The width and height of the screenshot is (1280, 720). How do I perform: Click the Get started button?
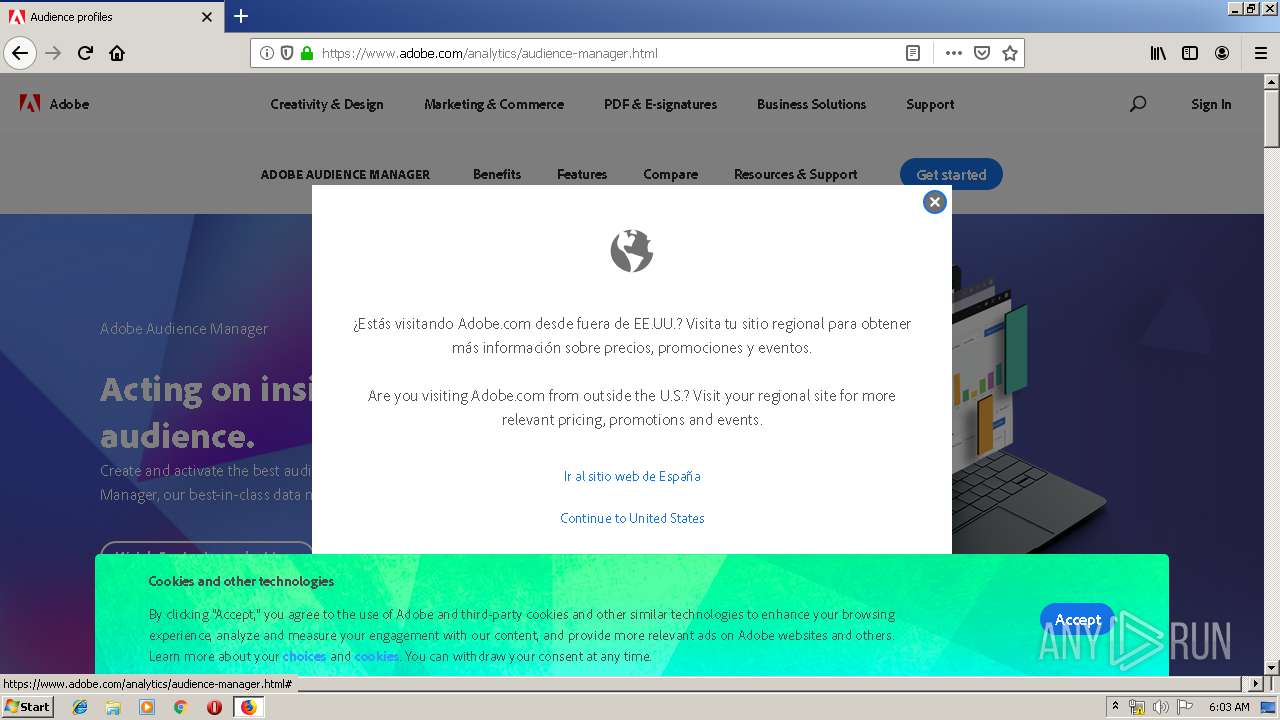point(951,174)
